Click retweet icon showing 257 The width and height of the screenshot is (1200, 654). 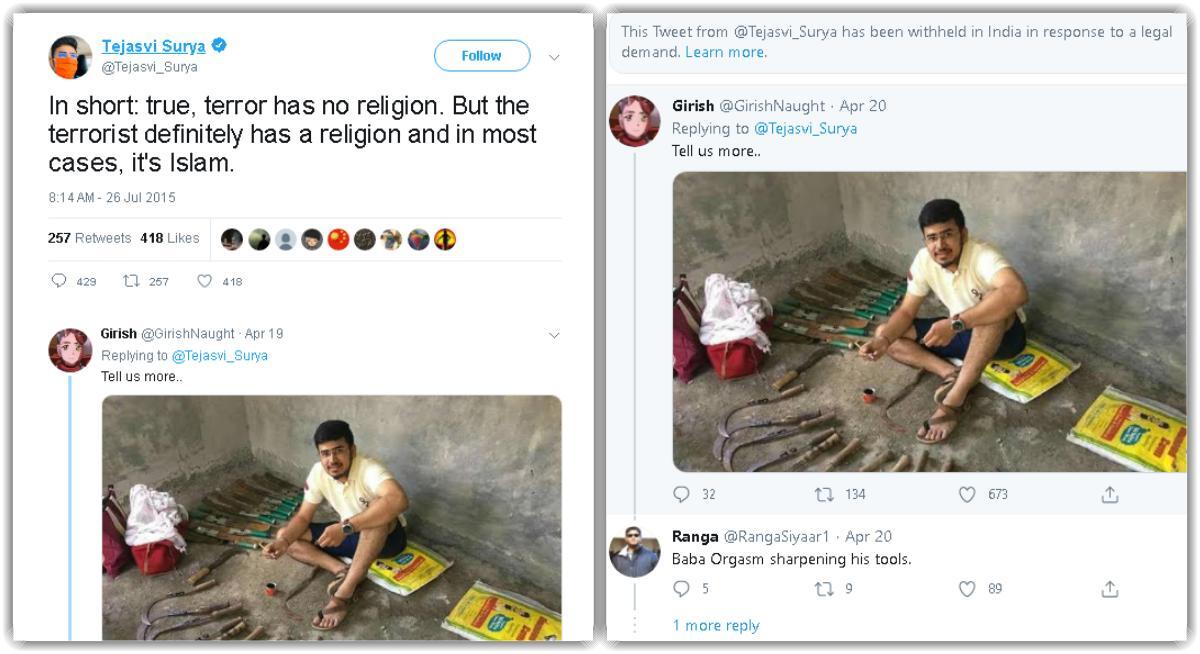(131, 281)
